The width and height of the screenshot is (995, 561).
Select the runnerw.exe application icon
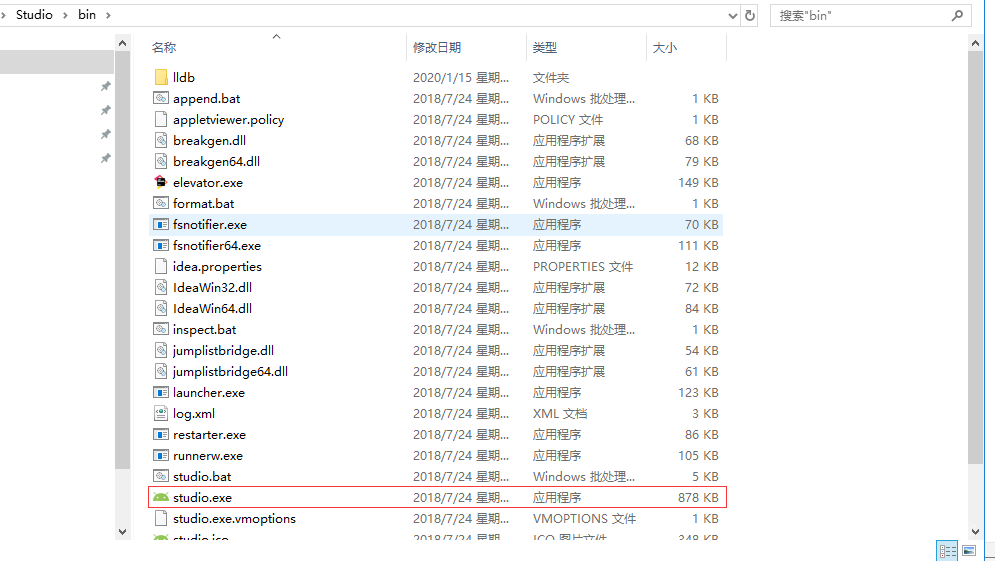point(161,456)
